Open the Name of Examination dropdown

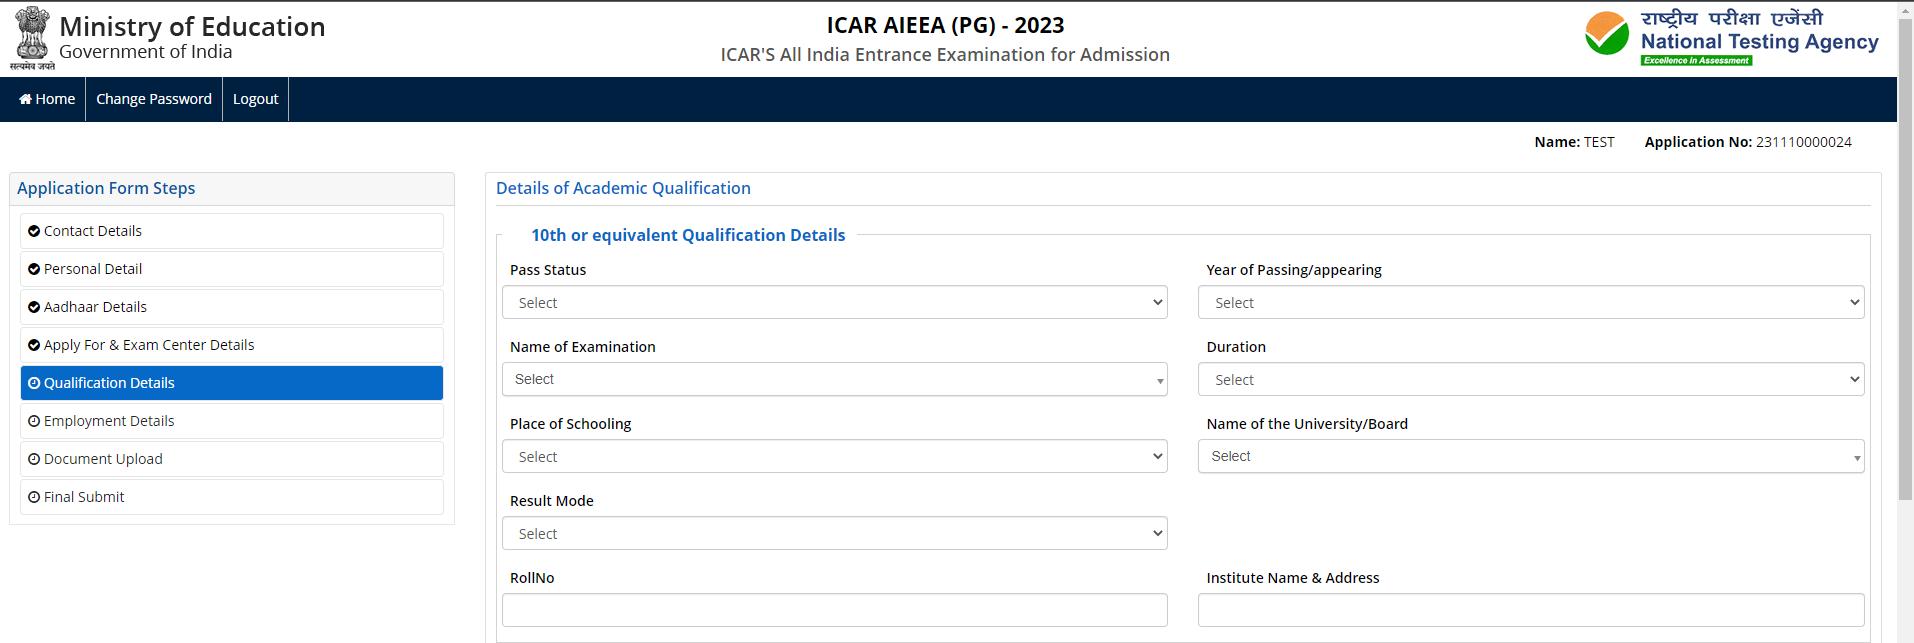pyautogui.click(x=834, y=380)
